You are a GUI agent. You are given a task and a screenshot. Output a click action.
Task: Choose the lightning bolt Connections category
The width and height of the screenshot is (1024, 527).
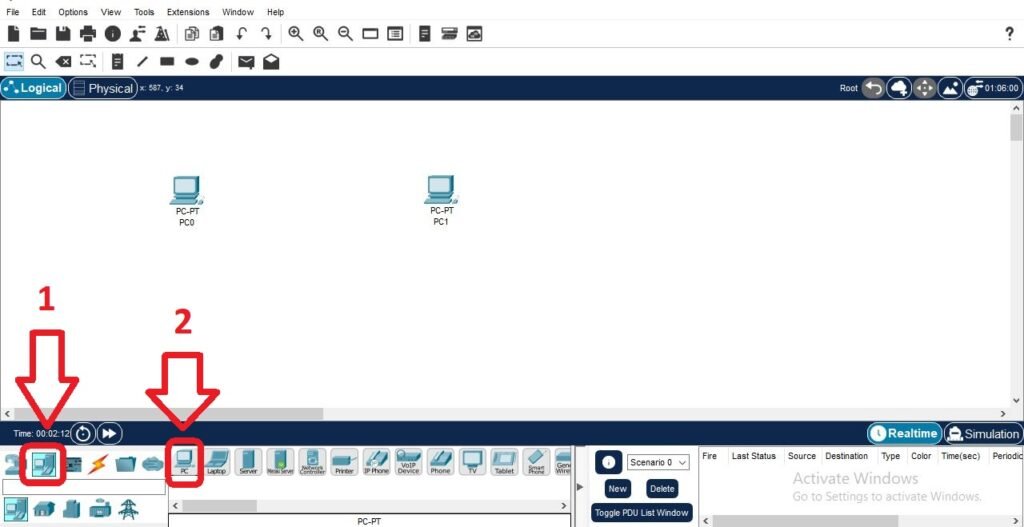click(98, 464)
